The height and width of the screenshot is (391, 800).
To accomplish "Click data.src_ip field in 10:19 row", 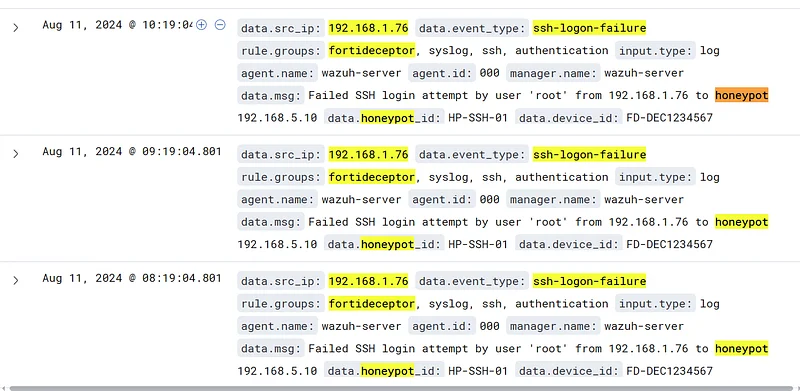I will click(281, 28).
